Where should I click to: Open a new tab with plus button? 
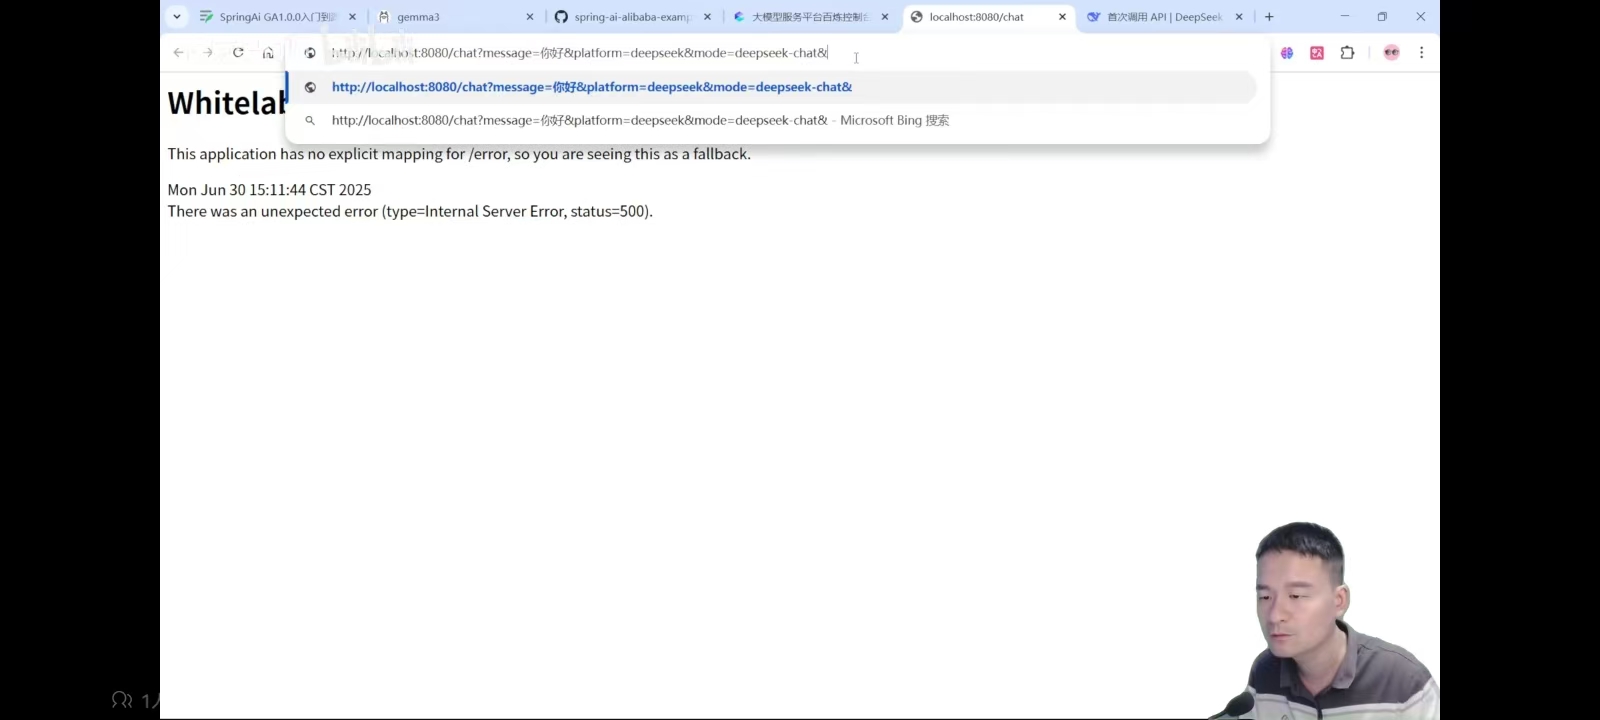pyautogui.click(x=1269, y=17)
